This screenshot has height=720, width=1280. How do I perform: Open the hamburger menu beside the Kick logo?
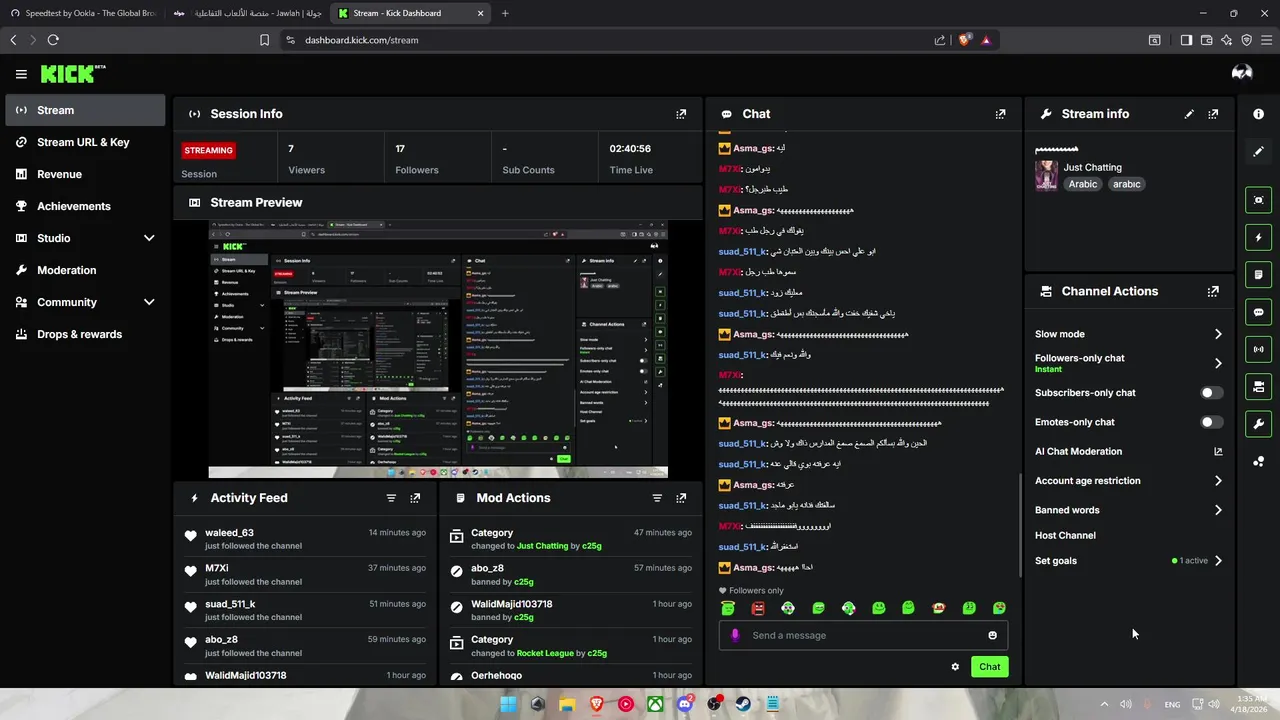tap(21, 74)
